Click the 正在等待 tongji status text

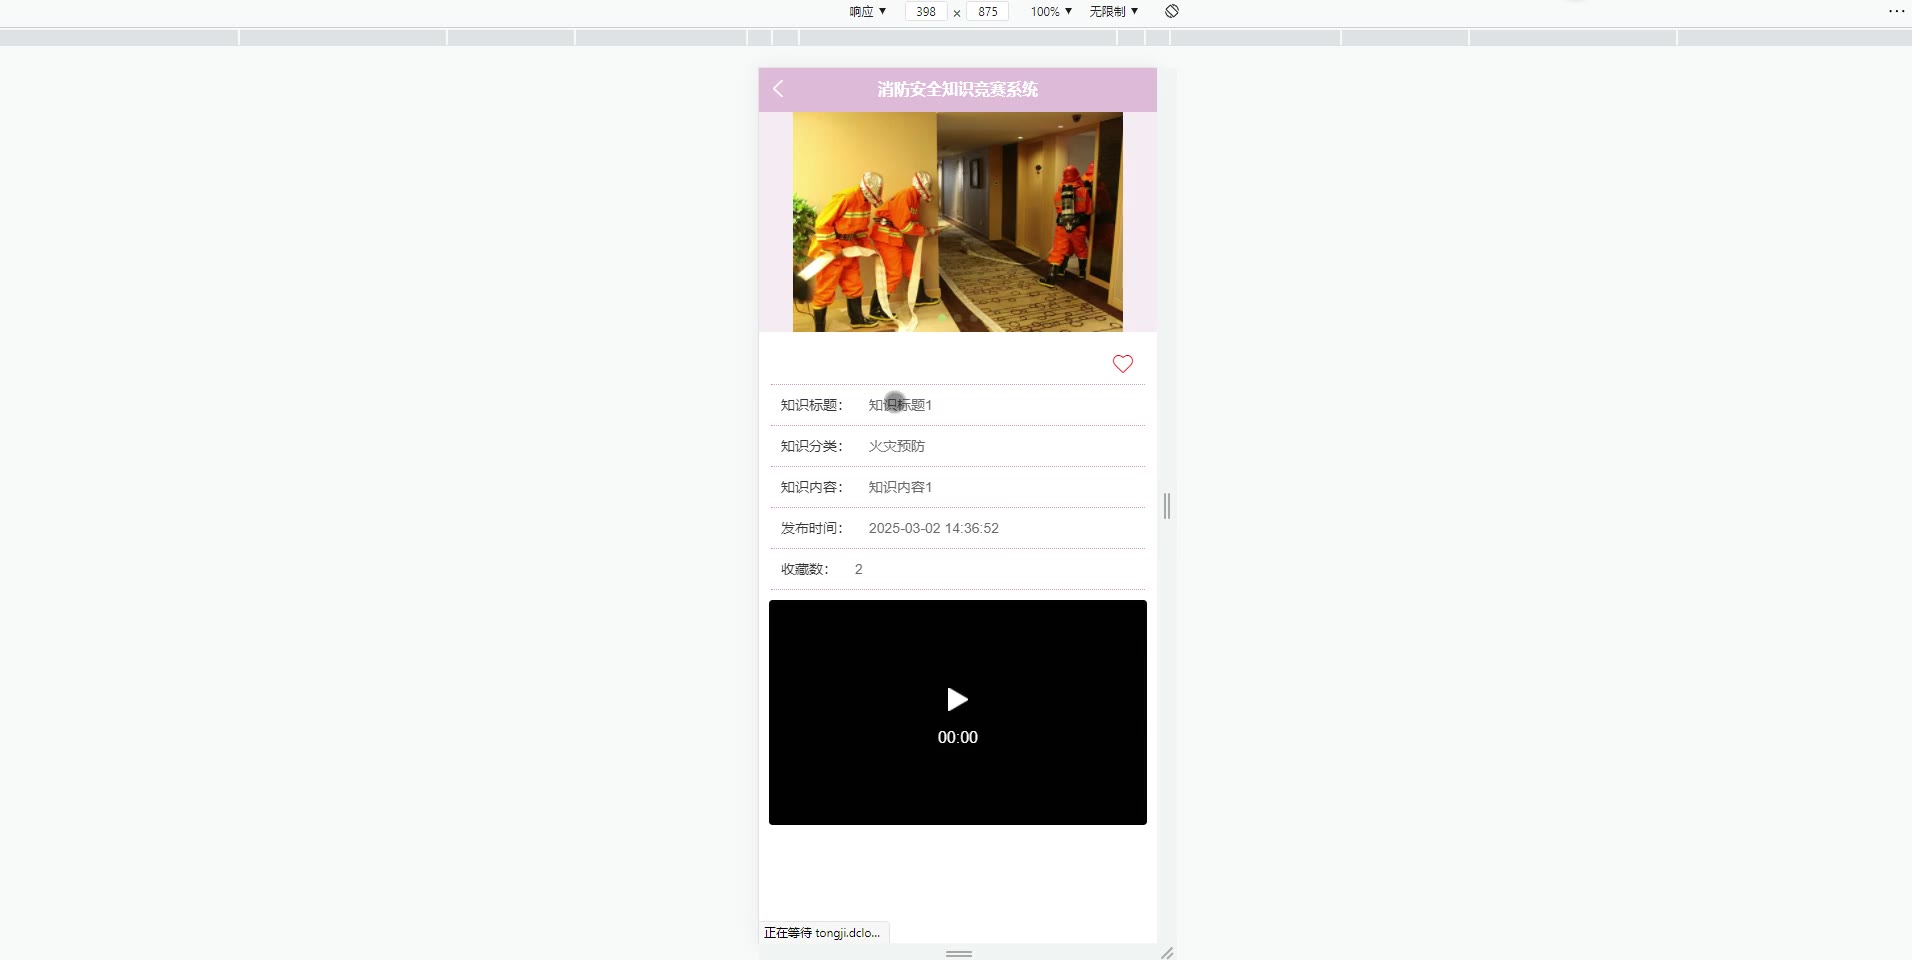tap(822, 933)
